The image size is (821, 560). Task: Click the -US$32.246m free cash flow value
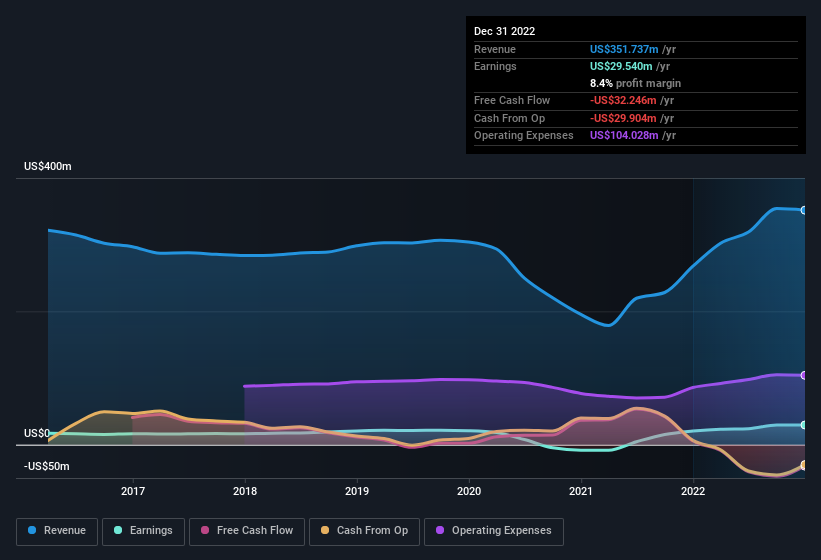[623, 100]
